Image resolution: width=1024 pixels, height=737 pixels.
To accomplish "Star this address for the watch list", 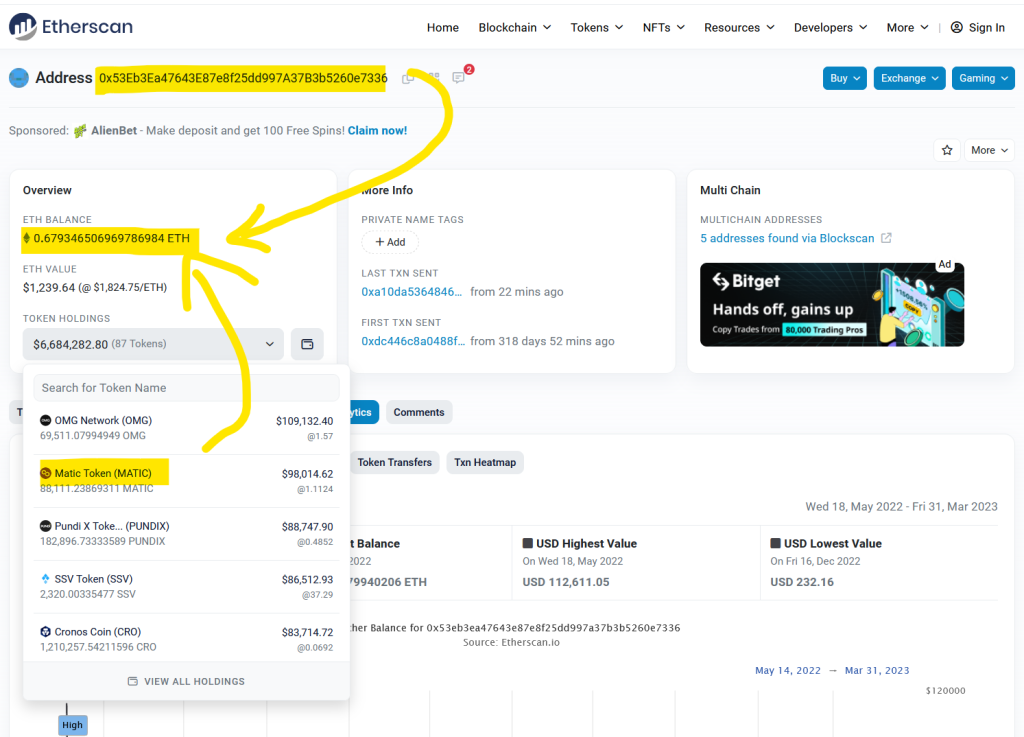I will tap(946, 150).
